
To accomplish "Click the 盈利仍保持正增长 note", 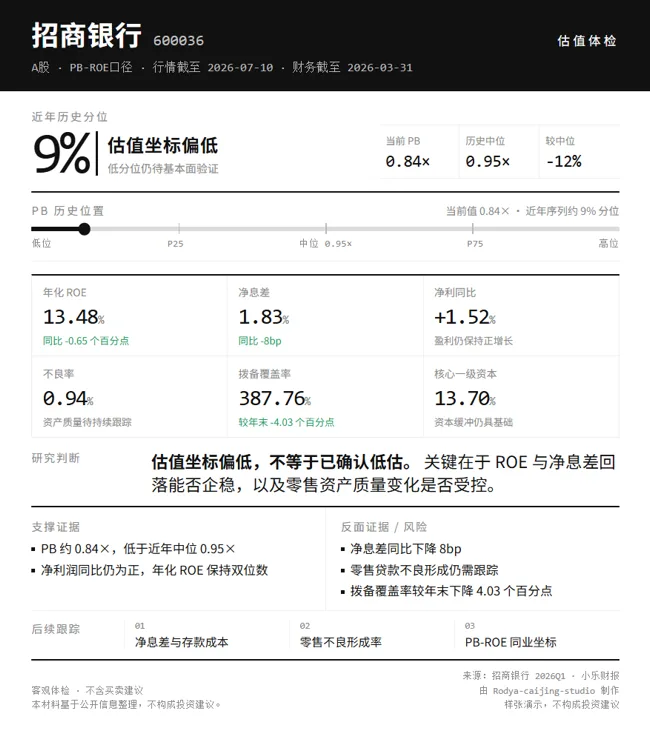I will pyautogui.click(x=473, y=341).
